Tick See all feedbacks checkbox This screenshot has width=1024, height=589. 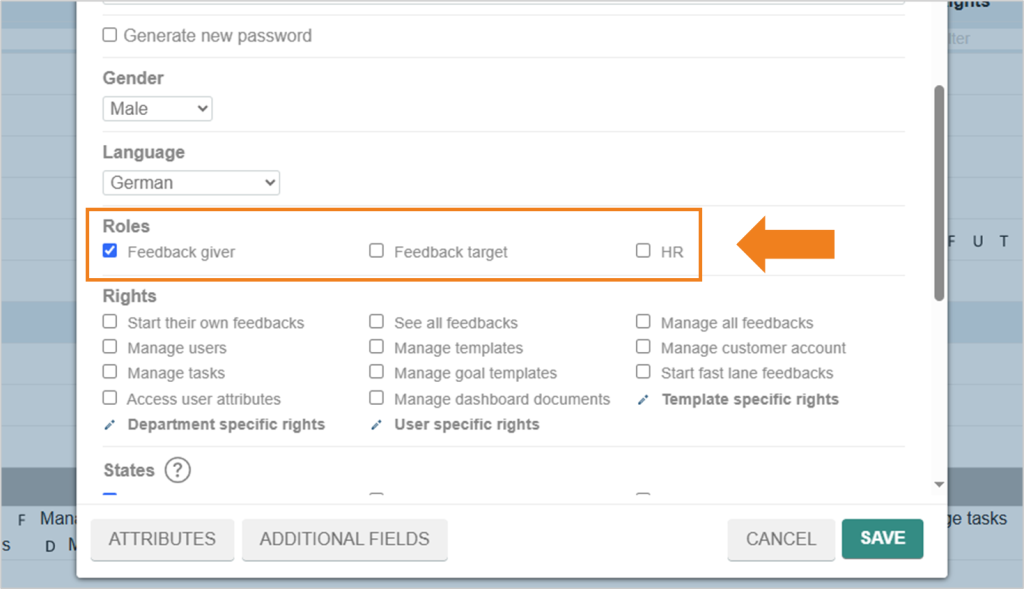click(376, 321)
